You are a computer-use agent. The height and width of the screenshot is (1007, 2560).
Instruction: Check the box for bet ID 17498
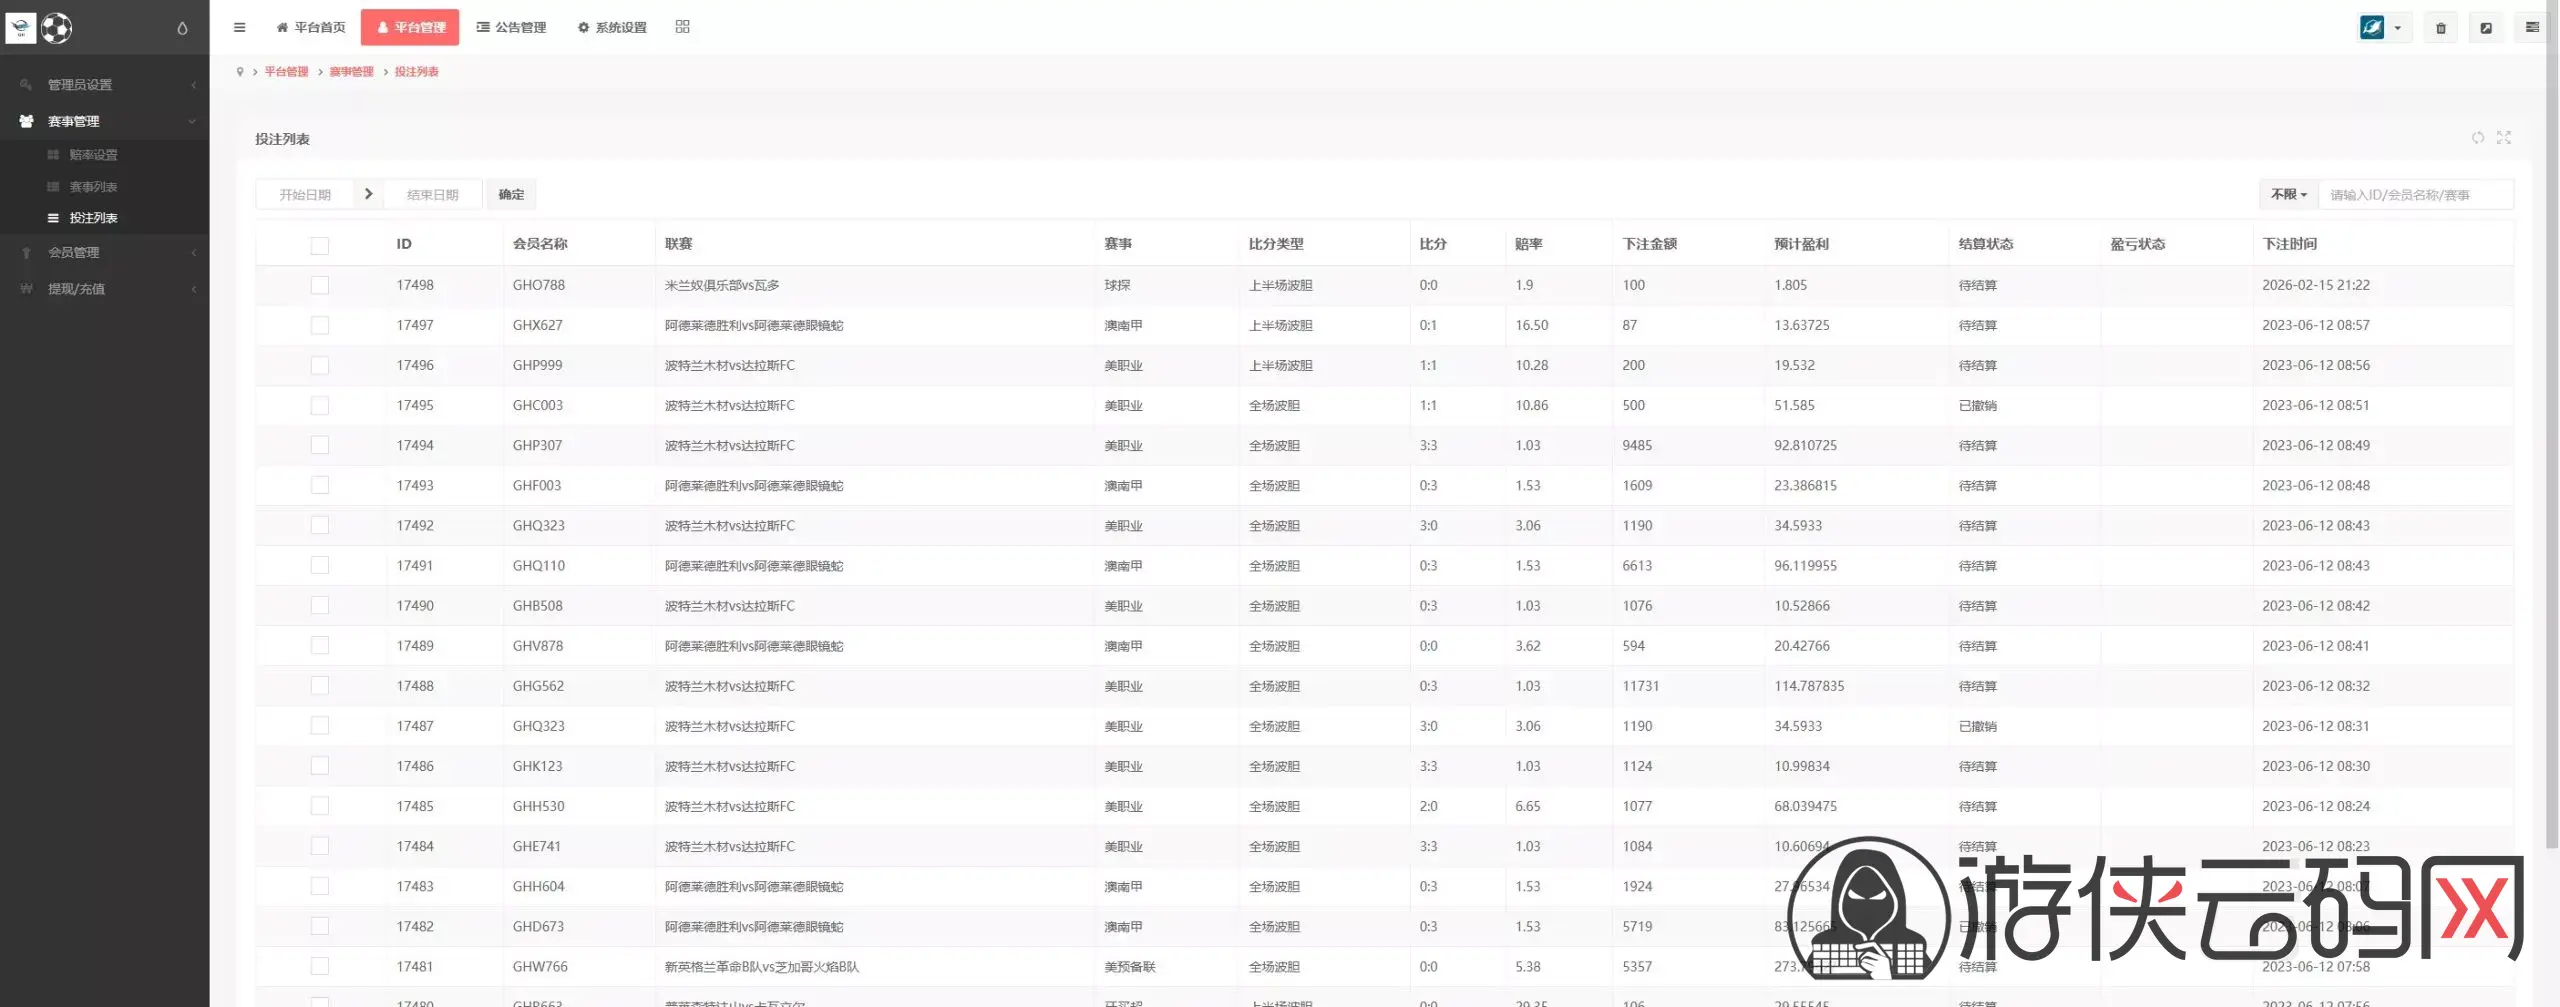point(319,285)
